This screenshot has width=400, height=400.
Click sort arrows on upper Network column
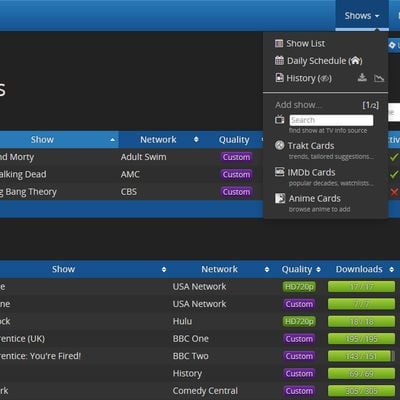tap(196, 139)
